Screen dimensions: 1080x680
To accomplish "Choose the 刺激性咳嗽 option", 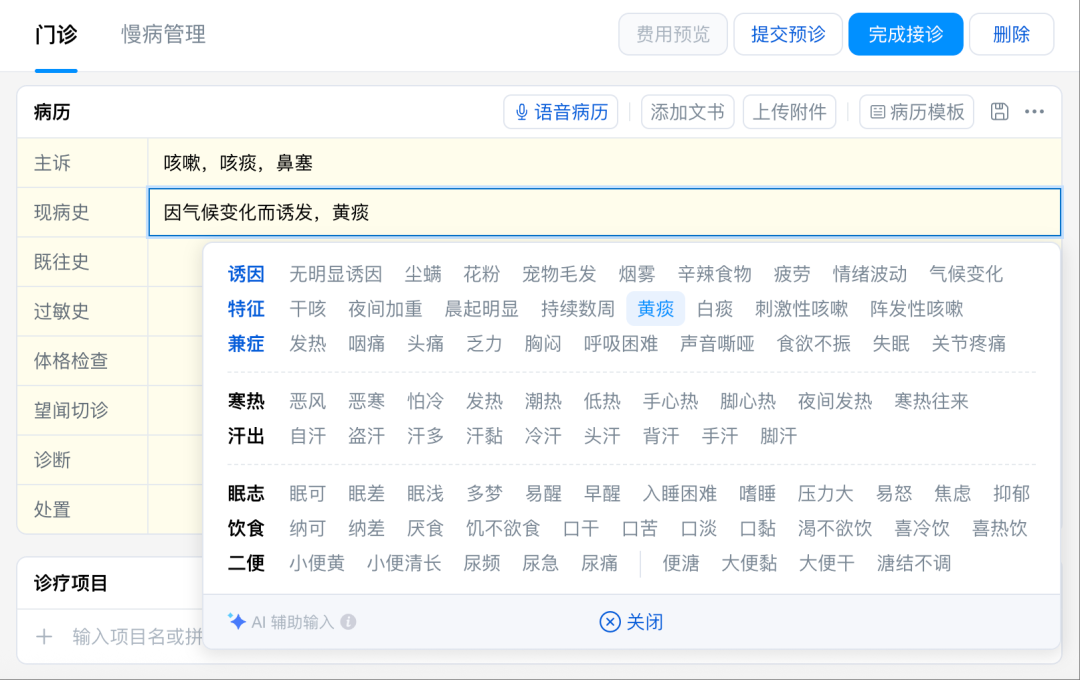I will 801,309.
